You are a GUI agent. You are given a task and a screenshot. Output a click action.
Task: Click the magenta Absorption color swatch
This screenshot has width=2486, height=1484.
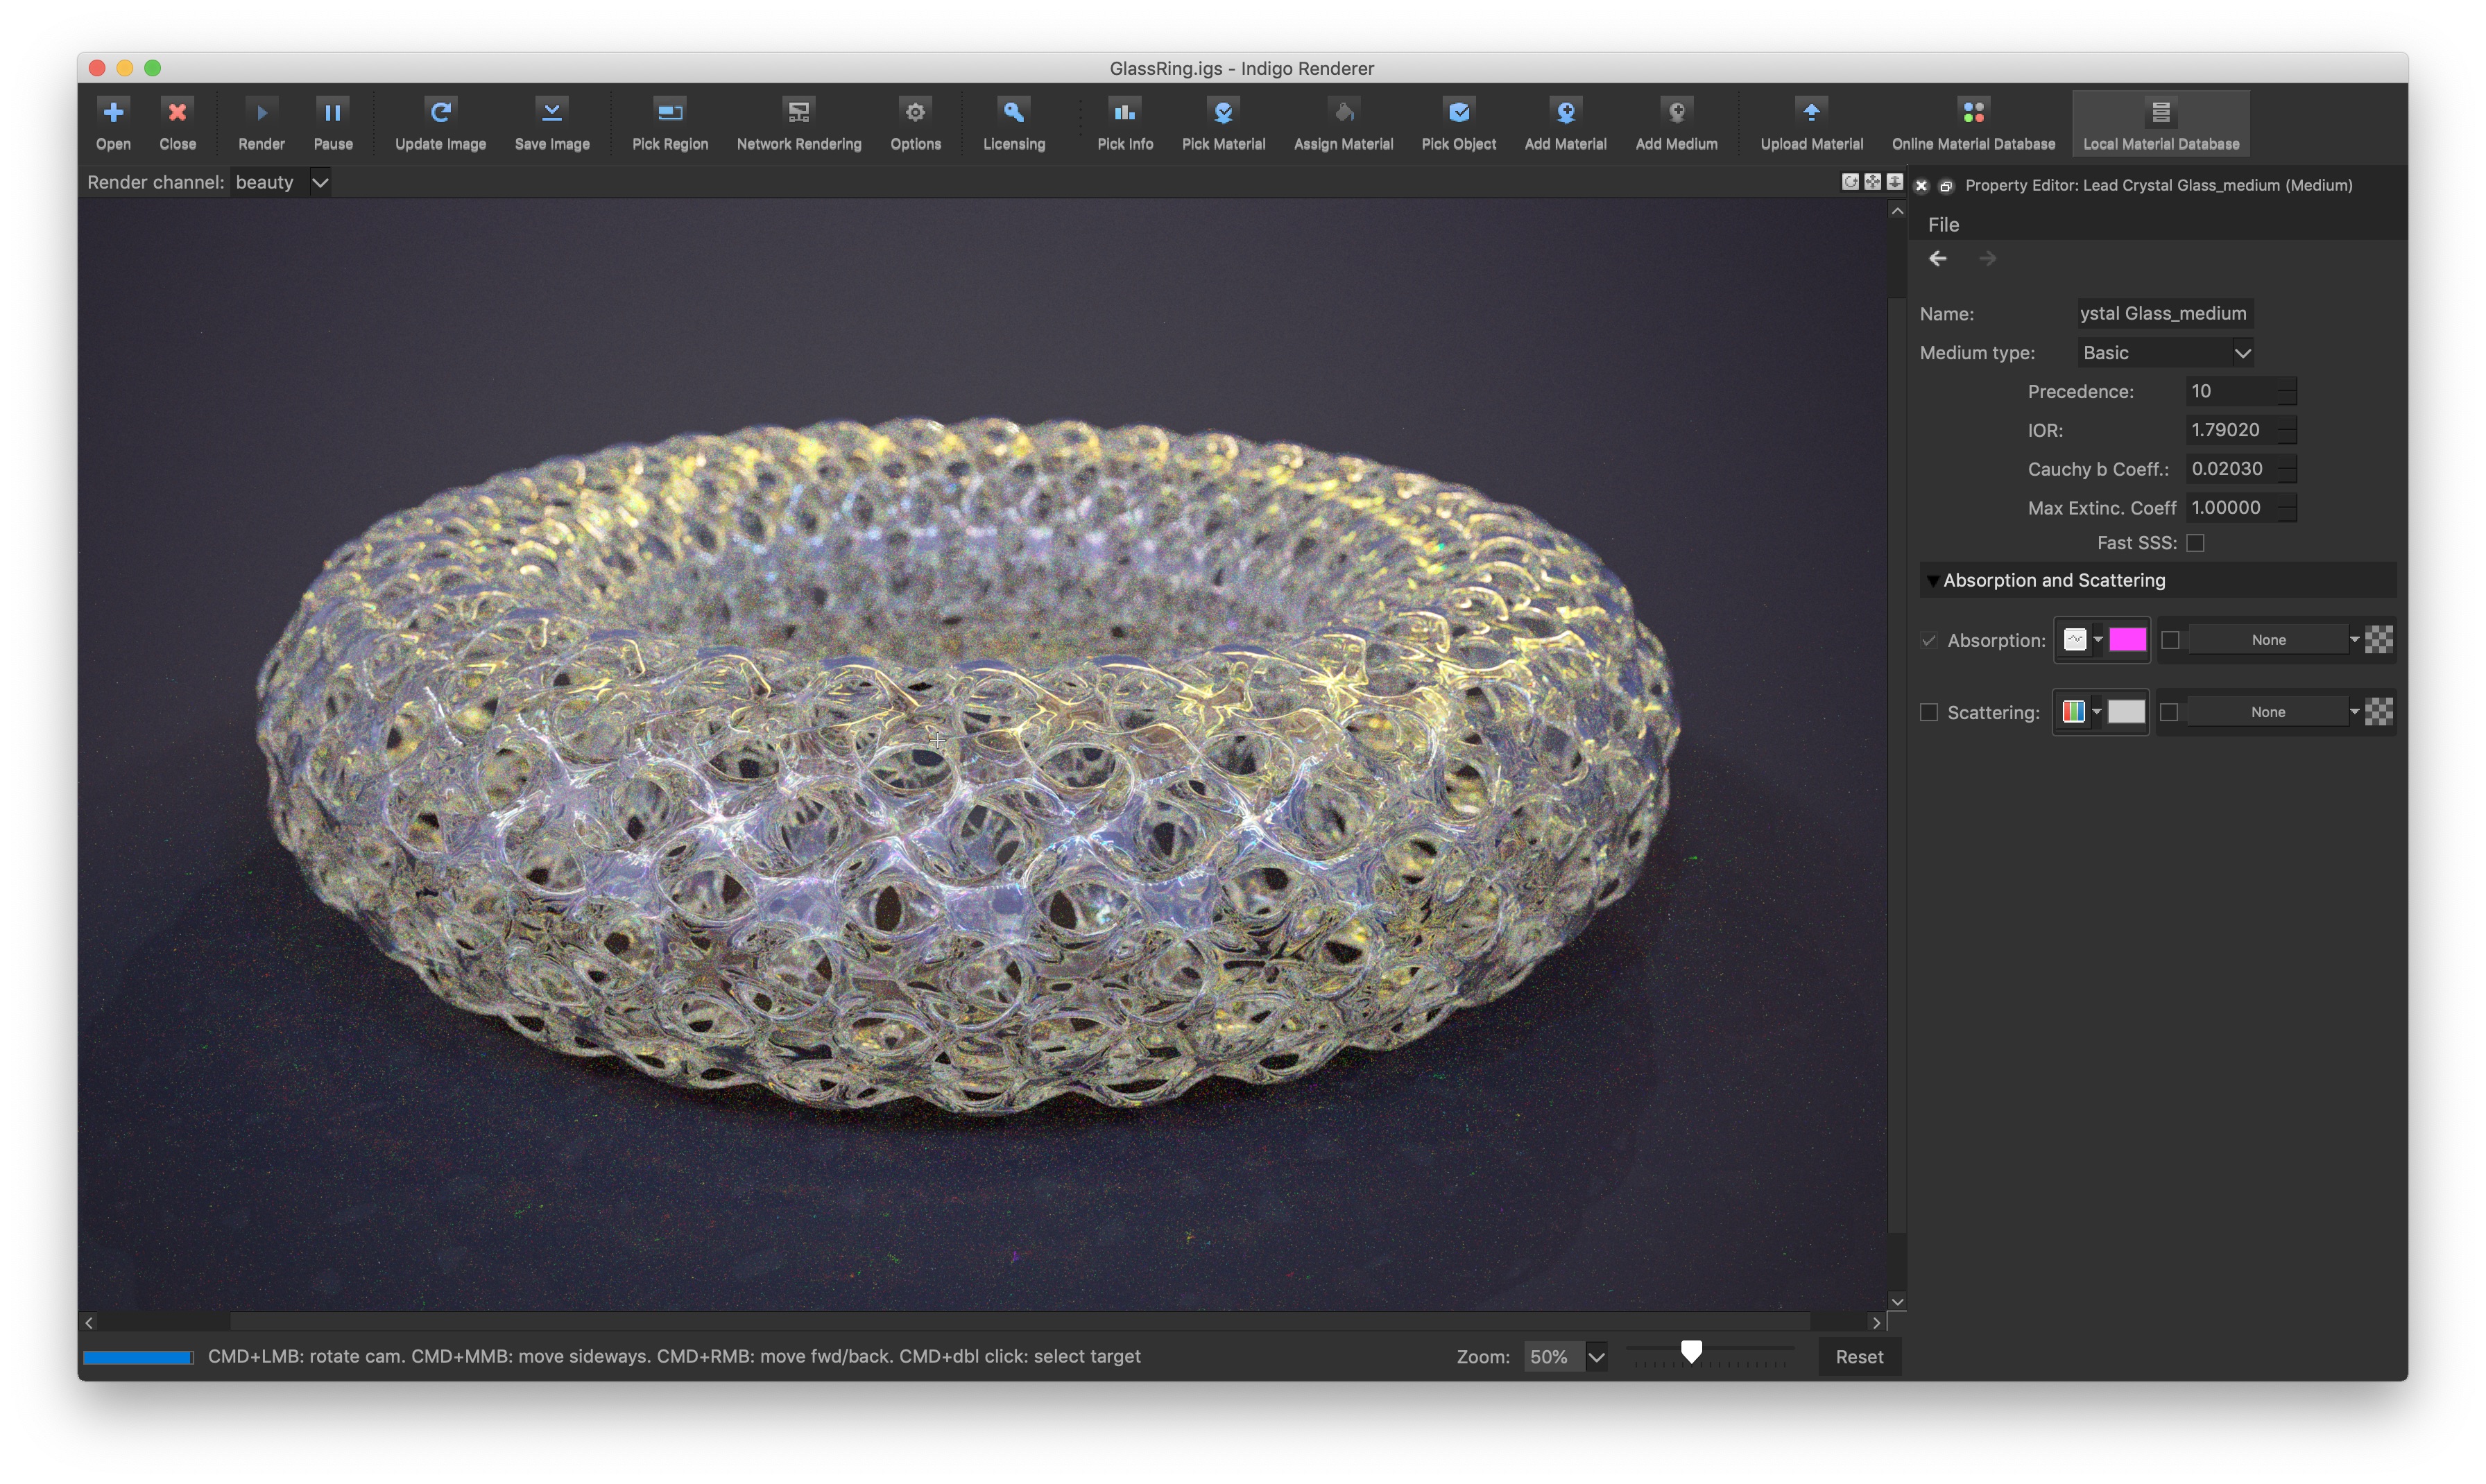(x=2127, y=640)
